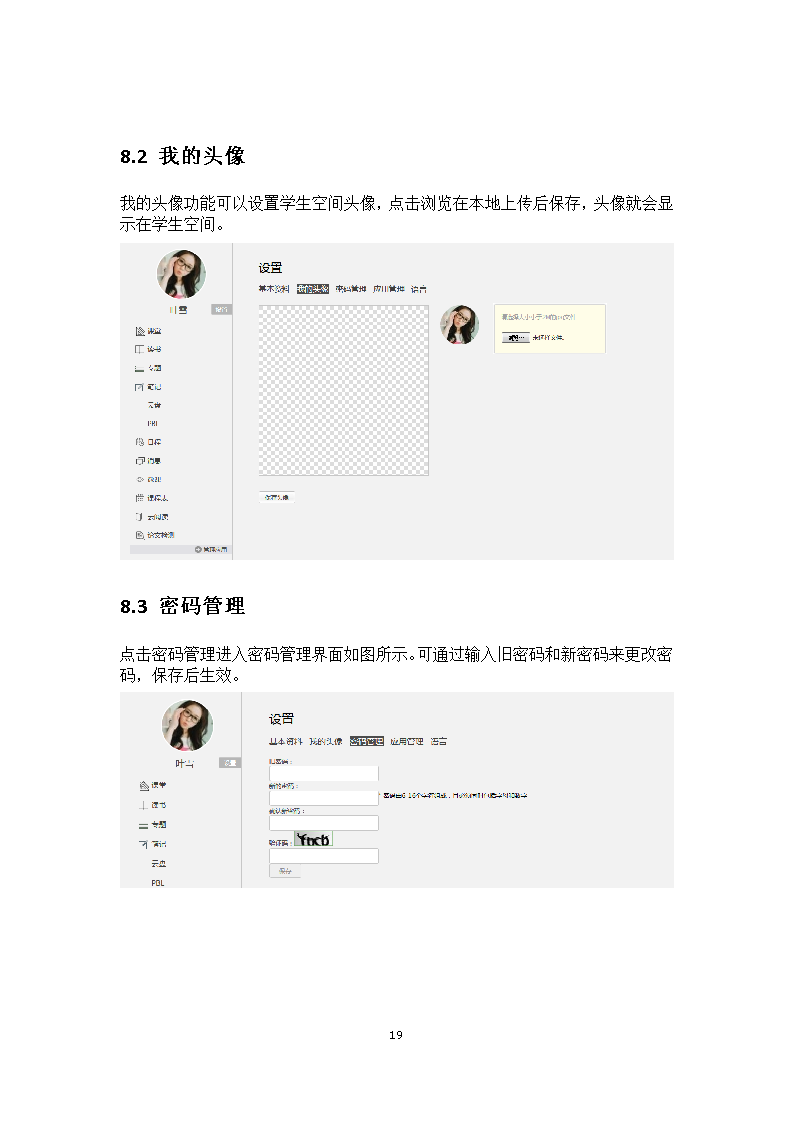Click 课程表 icon in avatar settings sidebar

[140, 498]
